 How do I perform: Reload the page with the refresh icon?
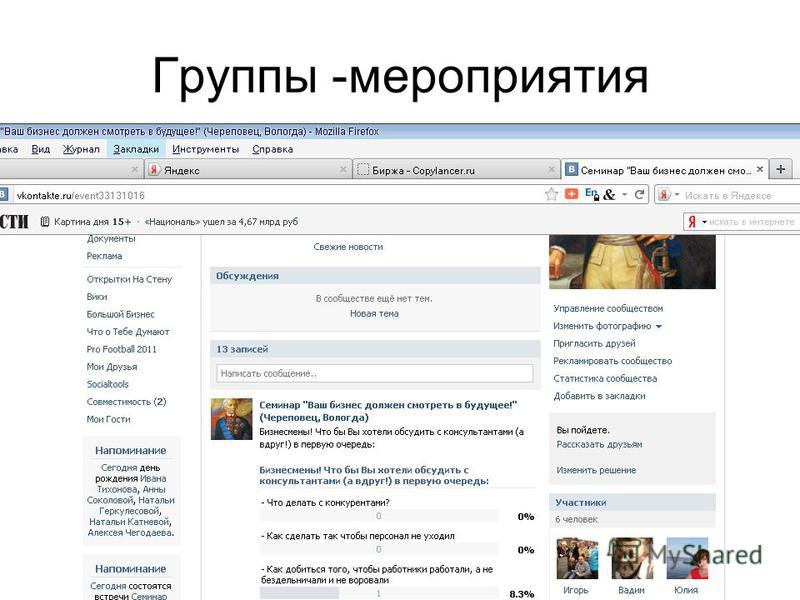639,194
